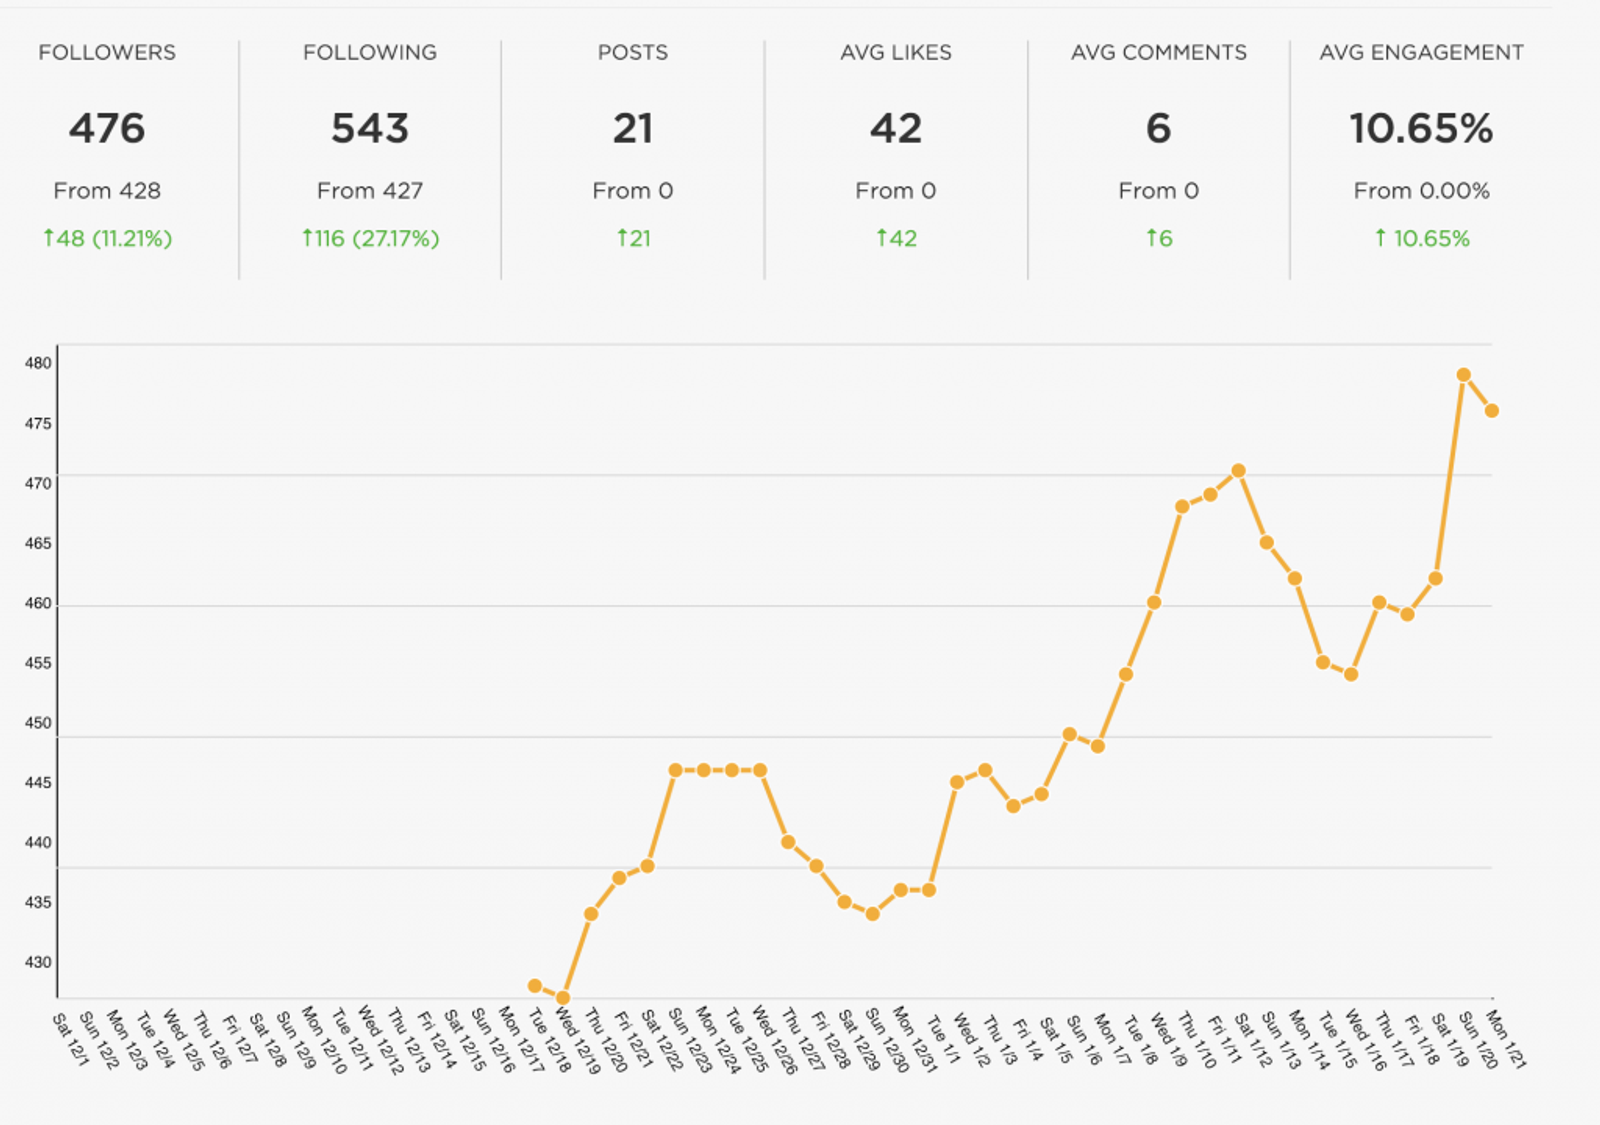
Task: Click the Followers count 476
Action: pyautogui.click(x=107, y=129)
